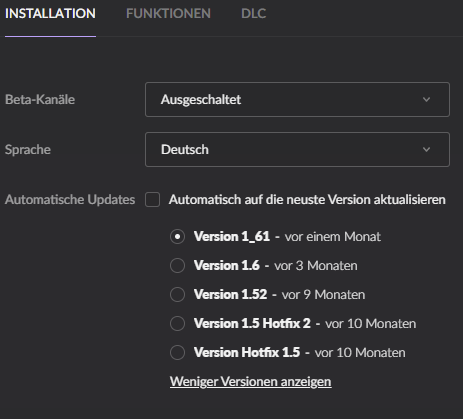Choose Version Hotfix 1.5 radio button

click(x=177, y=353)
